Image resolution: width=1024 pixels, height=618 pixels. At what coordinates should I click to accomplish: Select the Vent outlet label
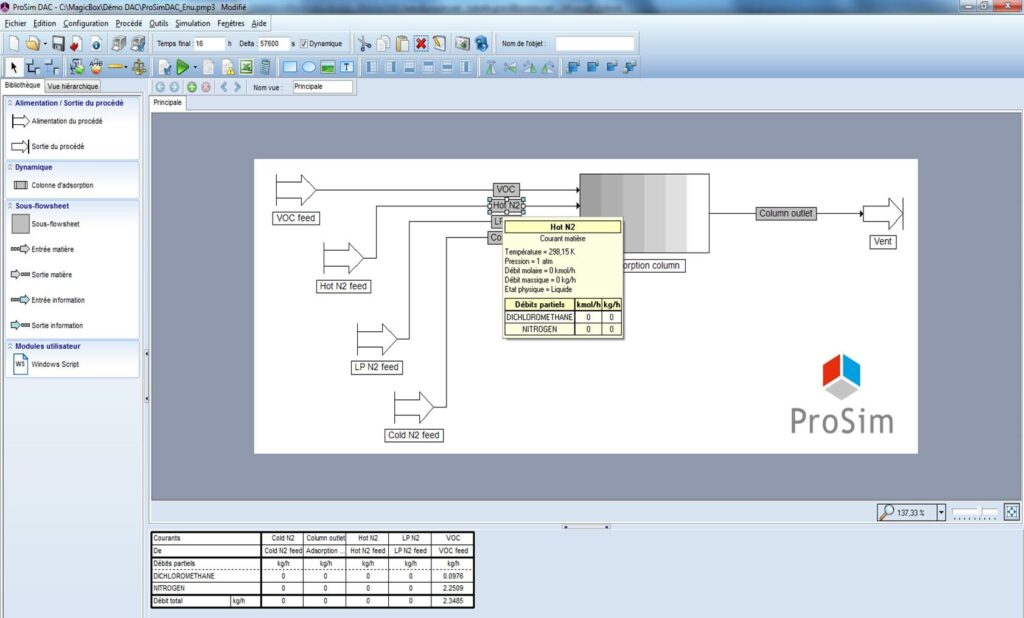882,242
